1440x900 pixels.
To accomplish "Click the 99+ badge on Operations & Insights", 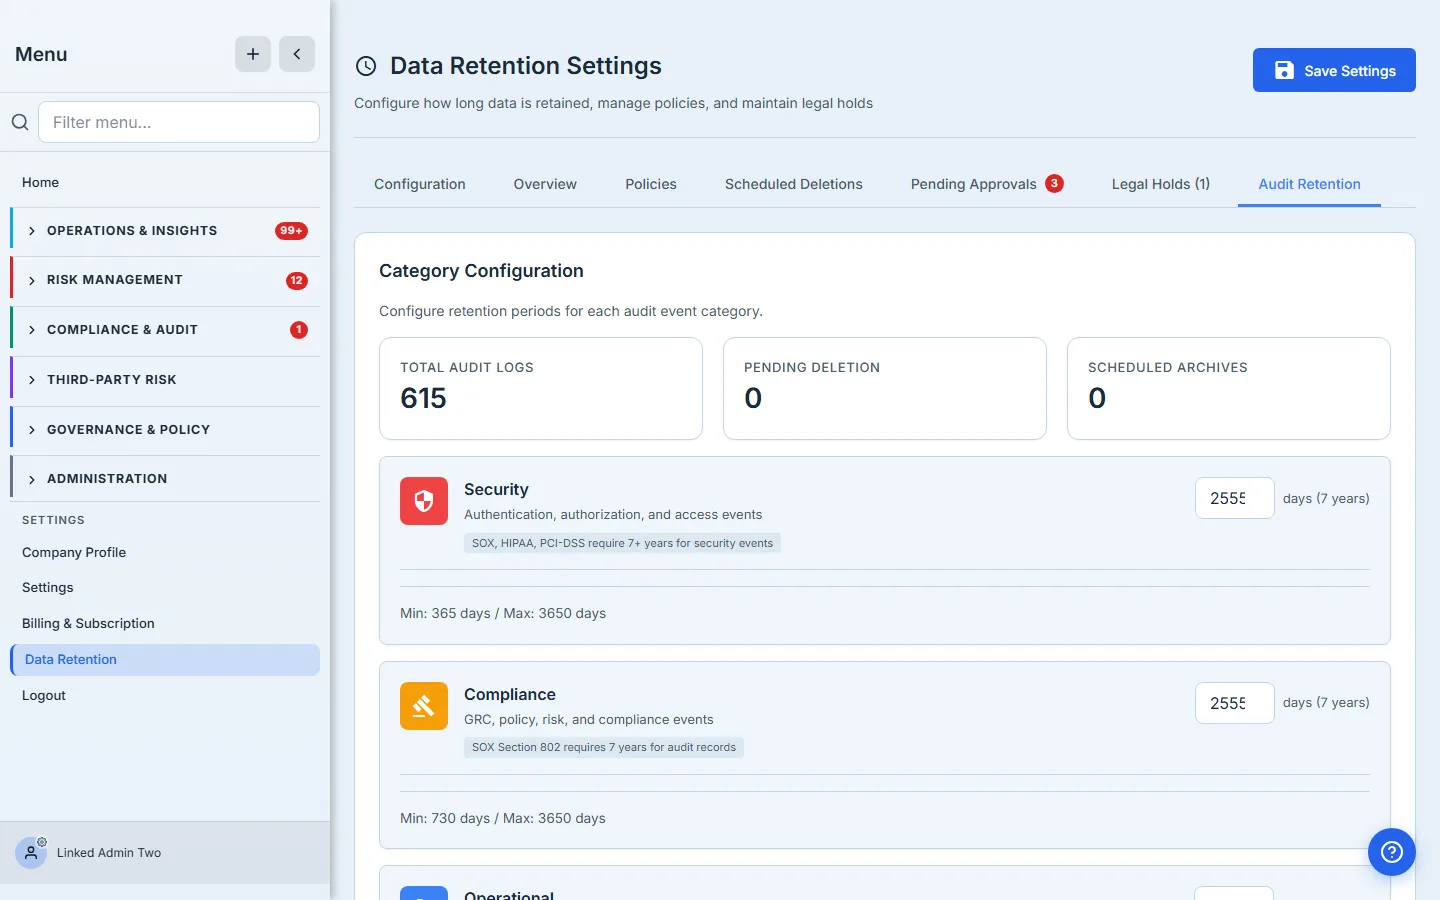I will pos(291,231).
